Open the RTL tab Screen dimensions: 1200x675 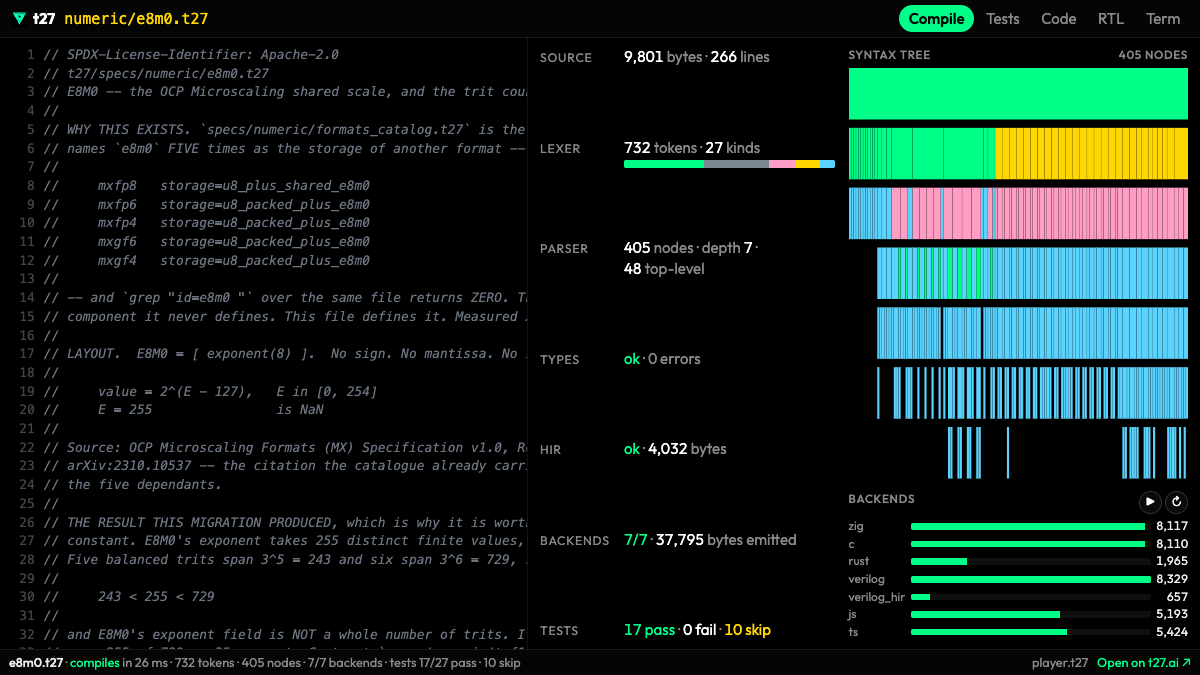point(1111,19)
